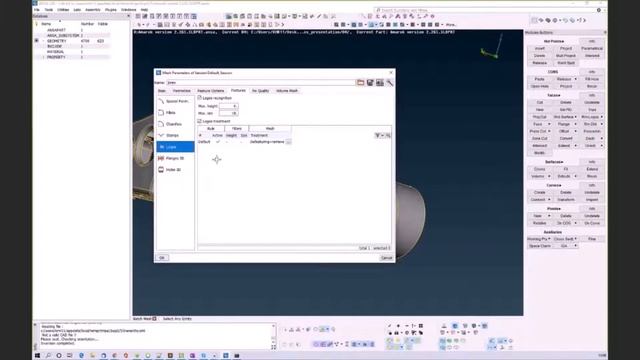Open the Utilities menu
The height and width of the screenshot is (360, 640).
(63, 9)
